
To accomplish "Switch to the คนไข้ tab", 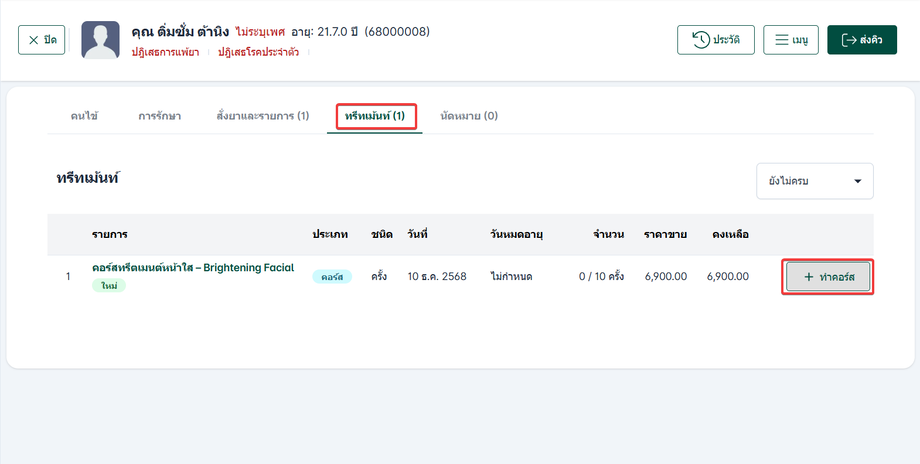I will (84, 116).
